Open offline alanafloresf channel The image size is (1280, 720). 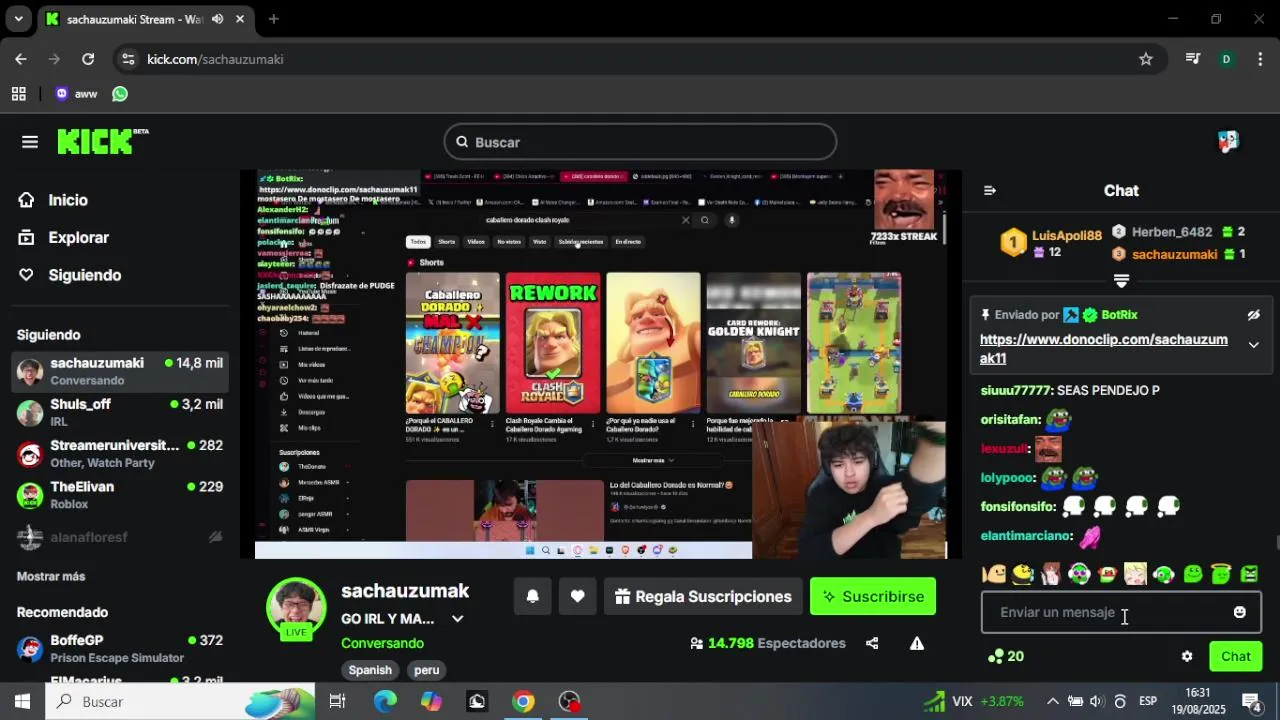pos(120,537)
